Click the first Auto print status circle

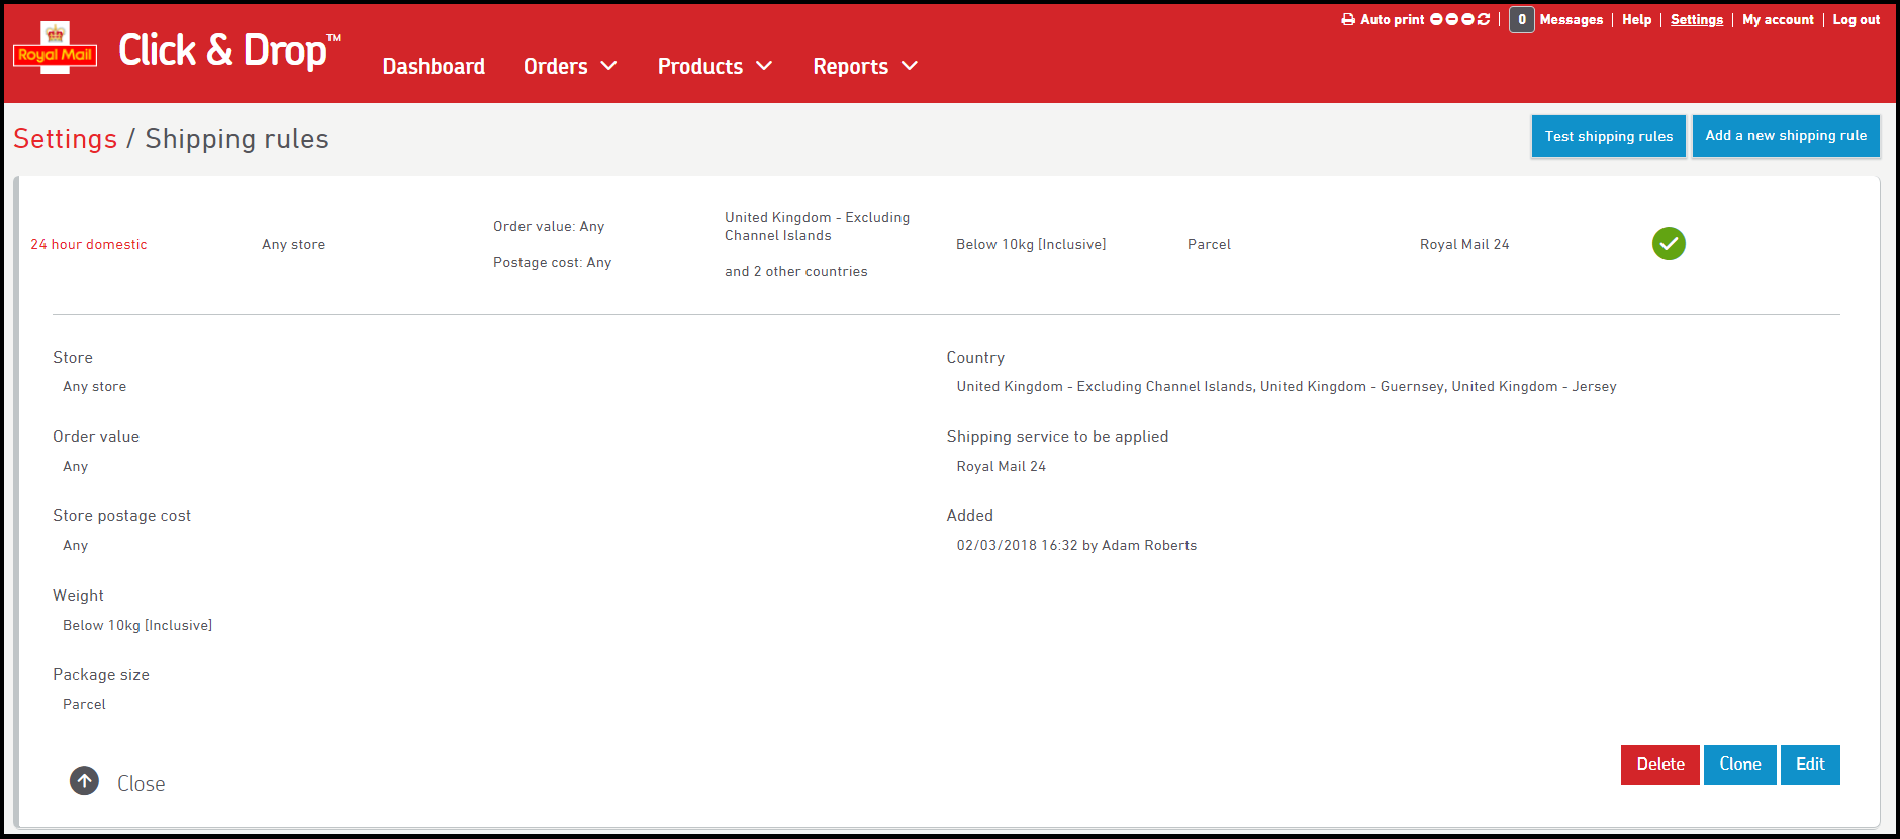pyautogui.click(x=1436, y=19)
